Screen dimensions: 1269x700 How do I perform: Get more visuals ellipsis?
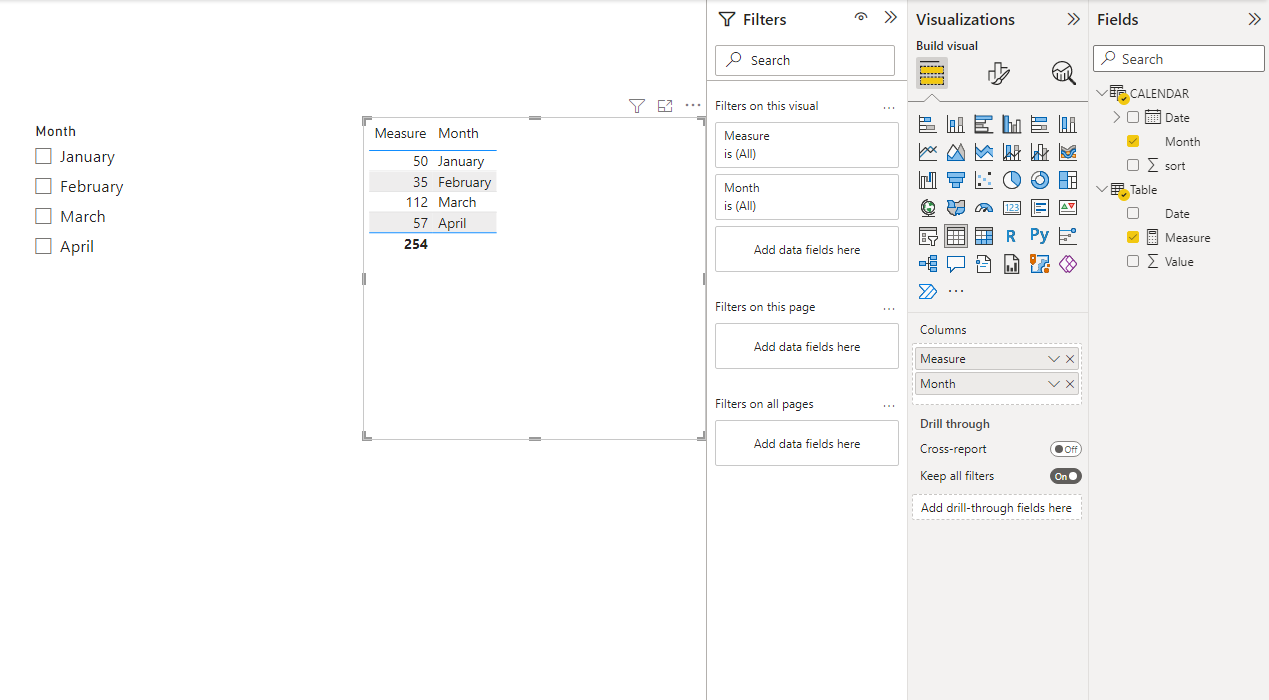(956, 292)
